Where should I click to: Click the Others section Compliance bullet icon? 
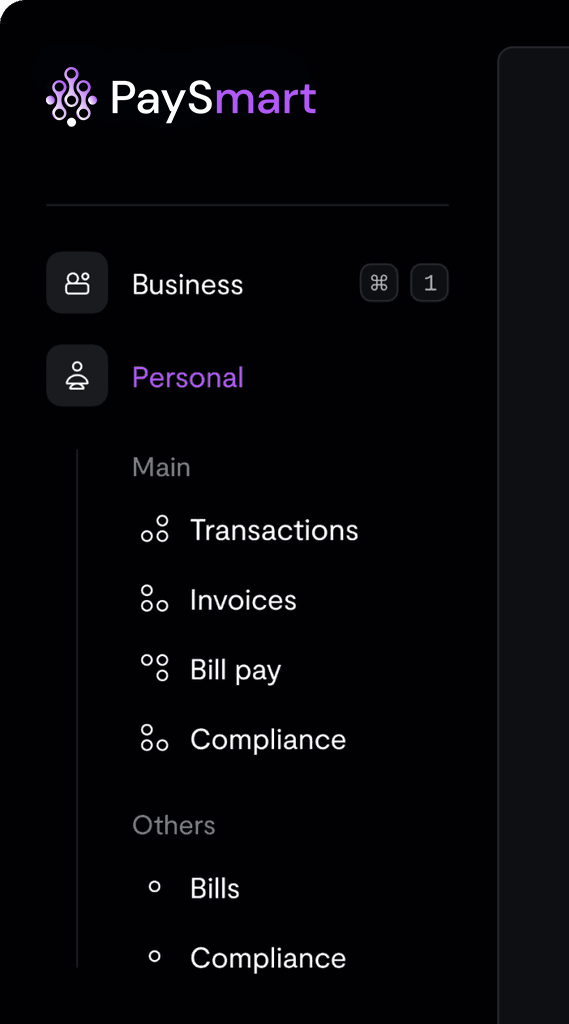pyautogui.click(x=155, y=957)
